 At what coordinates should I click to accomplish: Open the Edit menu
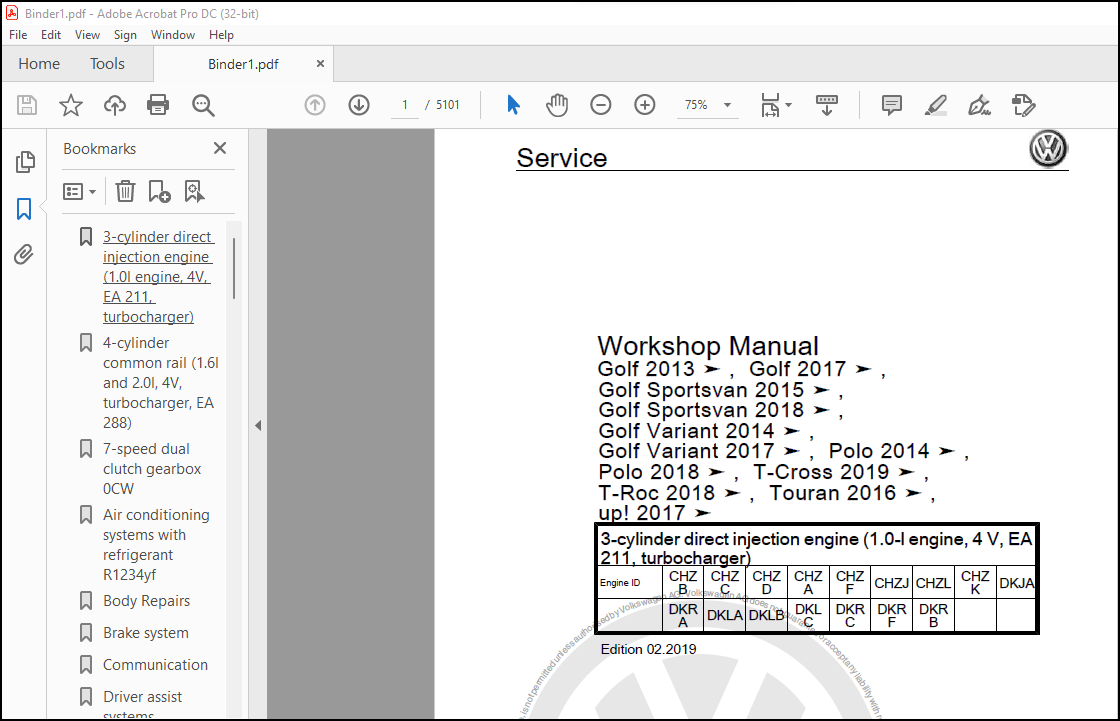point(51,34)
